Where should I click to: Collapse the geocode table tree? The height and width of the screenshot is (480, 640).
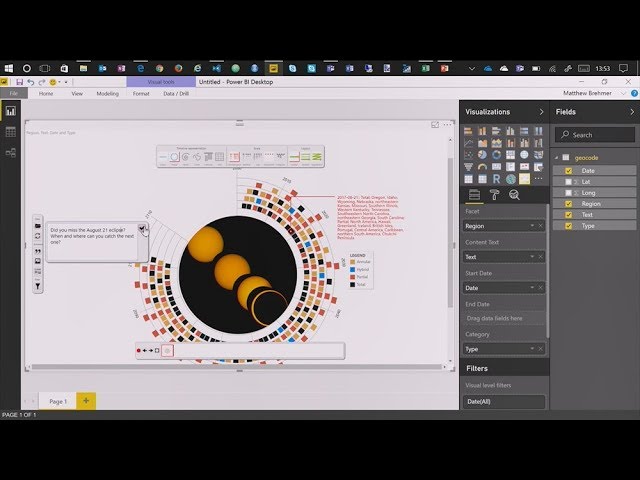[x=556, y=158]
